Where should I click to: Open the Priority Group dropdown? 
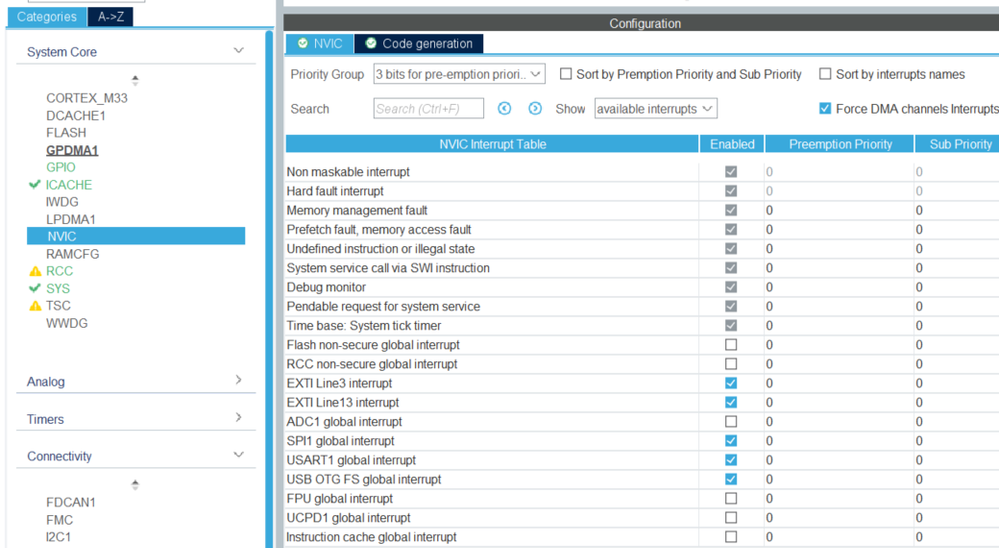coord(459,74)
